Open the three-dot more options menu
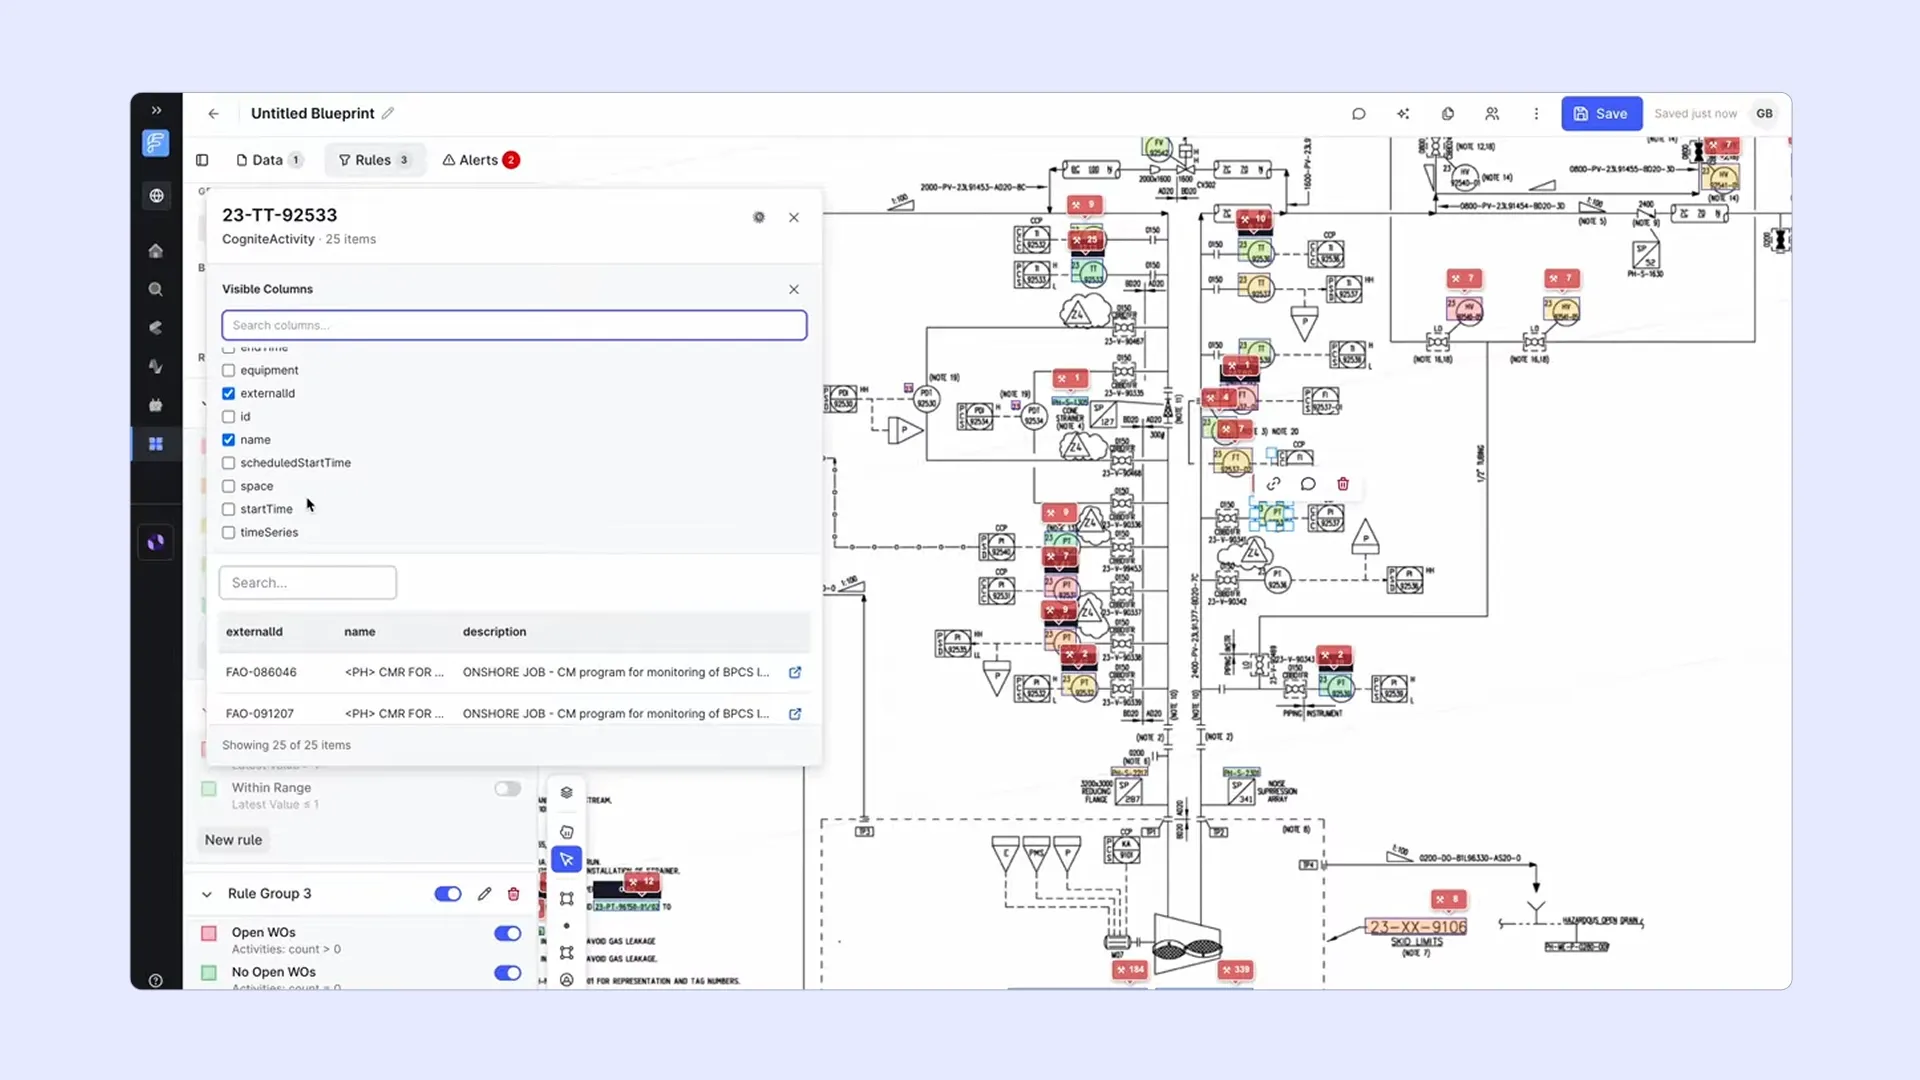 (x=1536, y=114)
